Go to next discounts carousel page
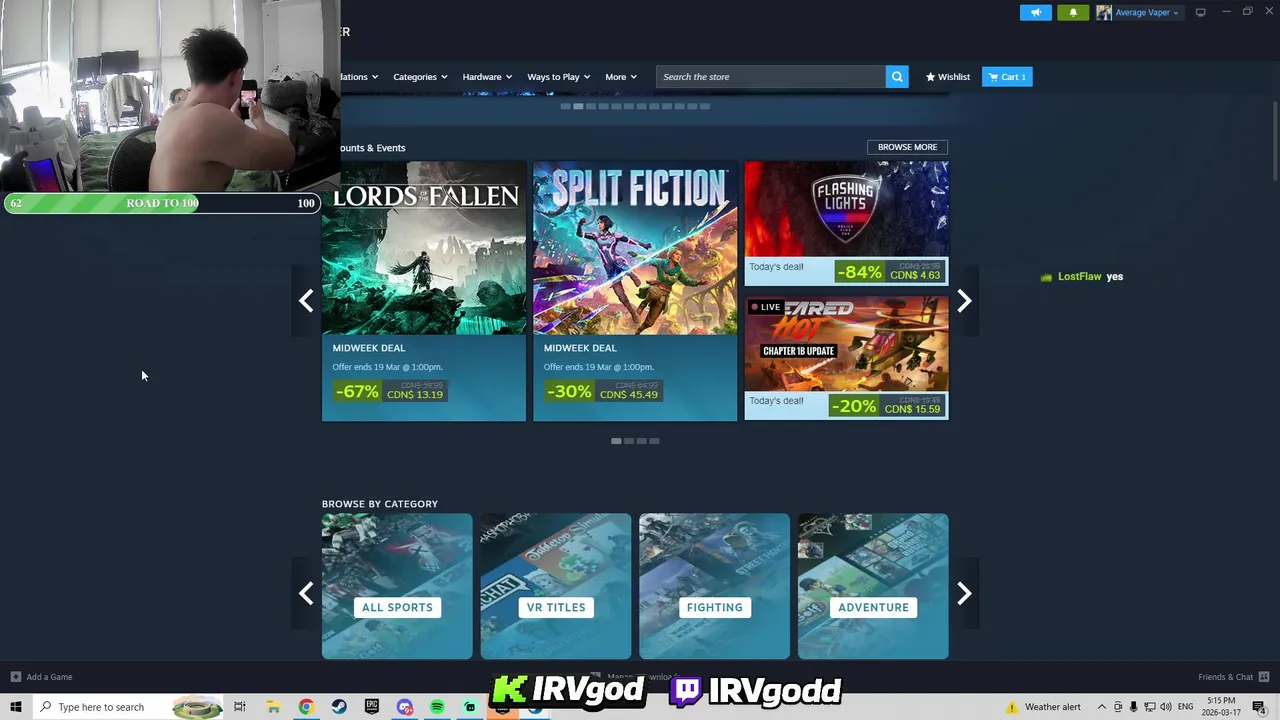 (964, 300)
